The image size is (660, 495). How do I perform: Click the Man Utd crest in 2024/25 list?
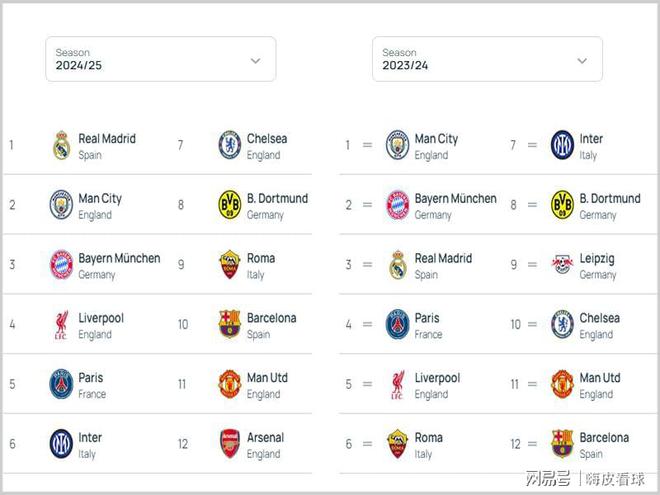tap(230, 385)
